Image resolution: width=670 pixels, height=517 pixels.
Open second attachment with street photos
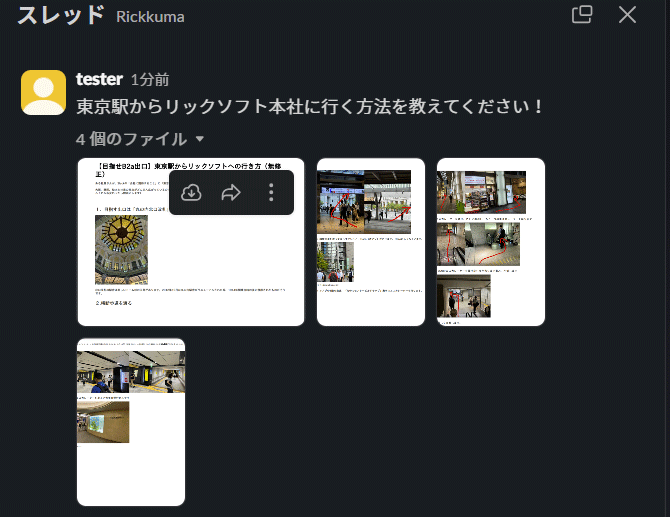point(371,242)
